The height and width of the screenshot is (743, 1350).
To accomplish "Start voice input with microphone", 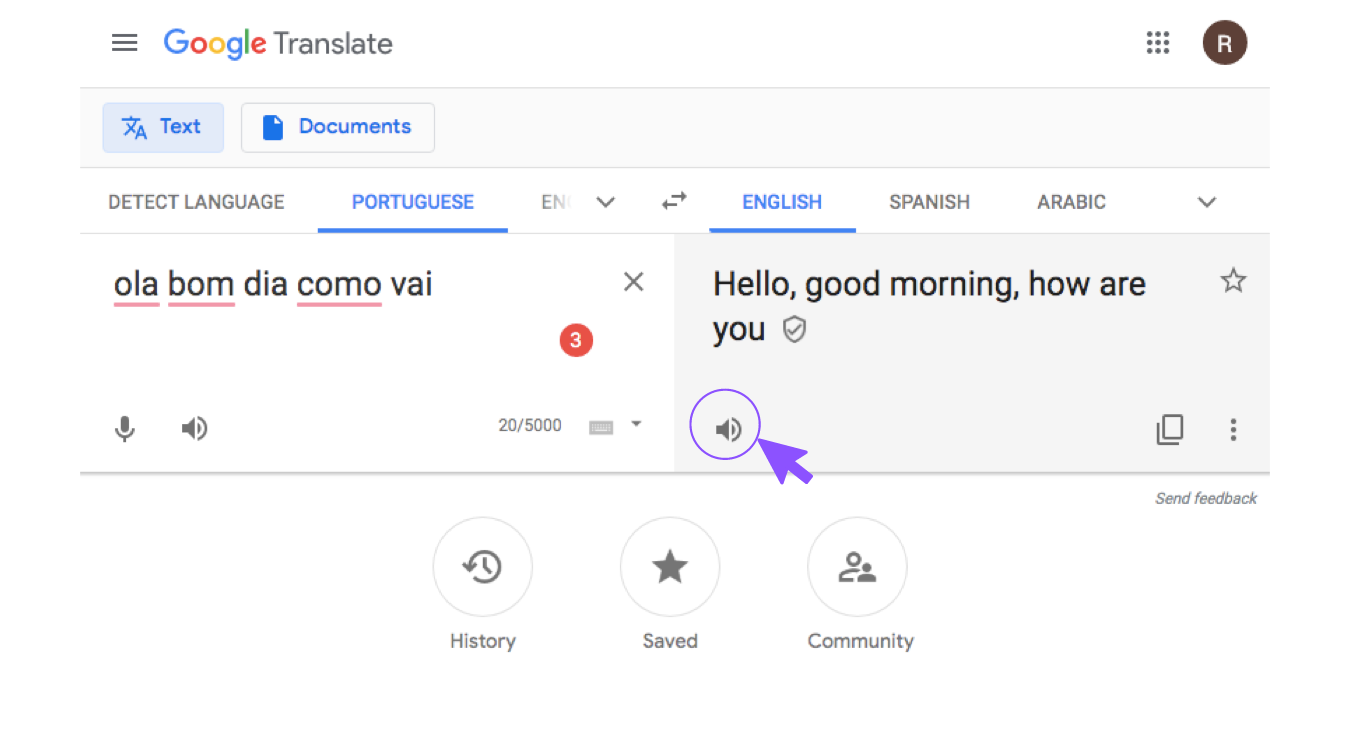I will [x=124, y=429].
